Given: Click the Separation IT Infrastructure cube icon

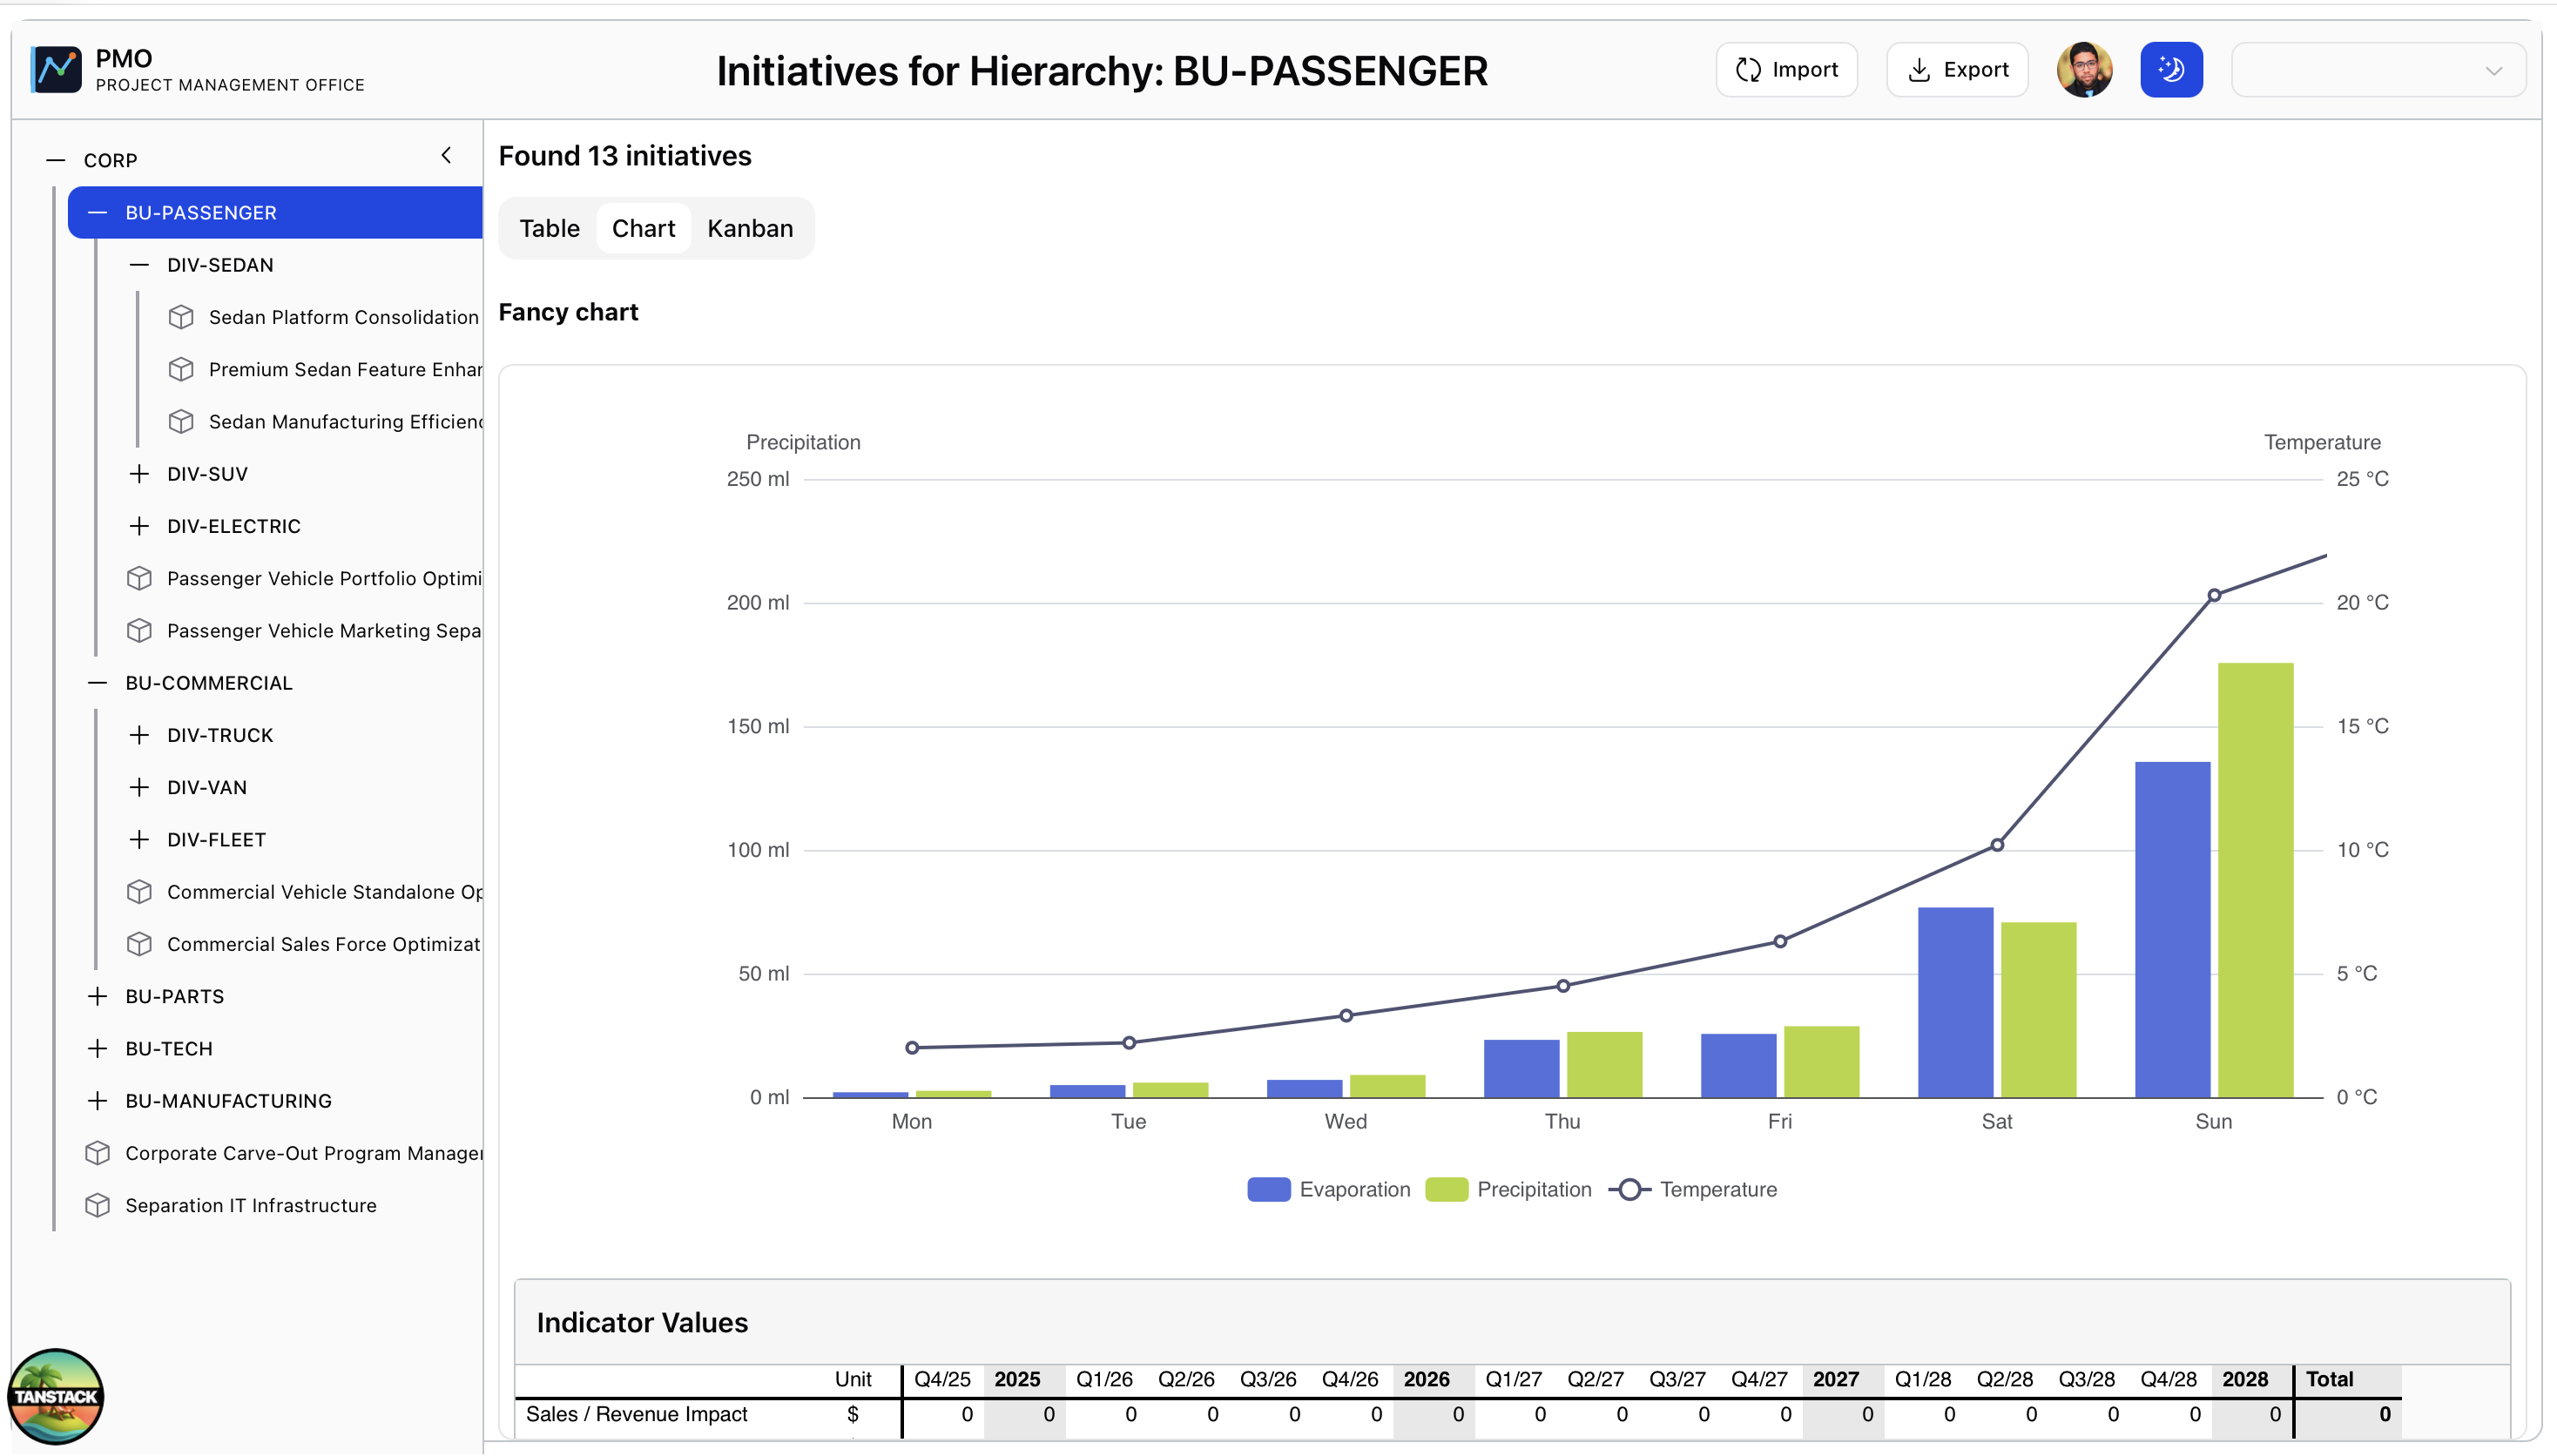Looking at the screenshot, I should tap(97, 1205).
